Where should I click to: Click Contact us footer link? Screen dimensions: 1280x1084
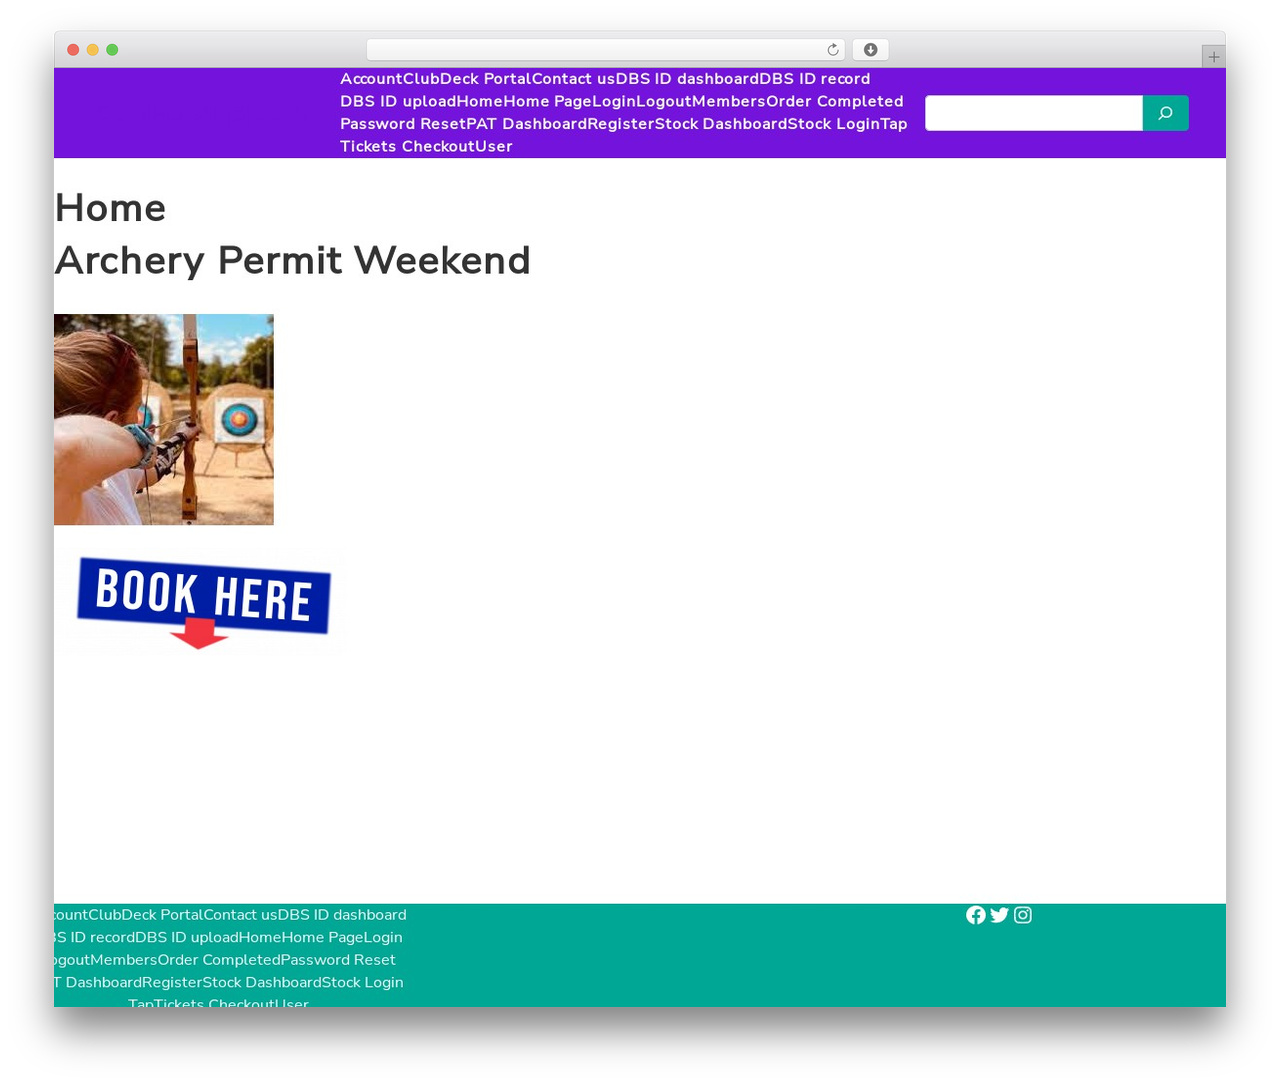tap(240, 915)
